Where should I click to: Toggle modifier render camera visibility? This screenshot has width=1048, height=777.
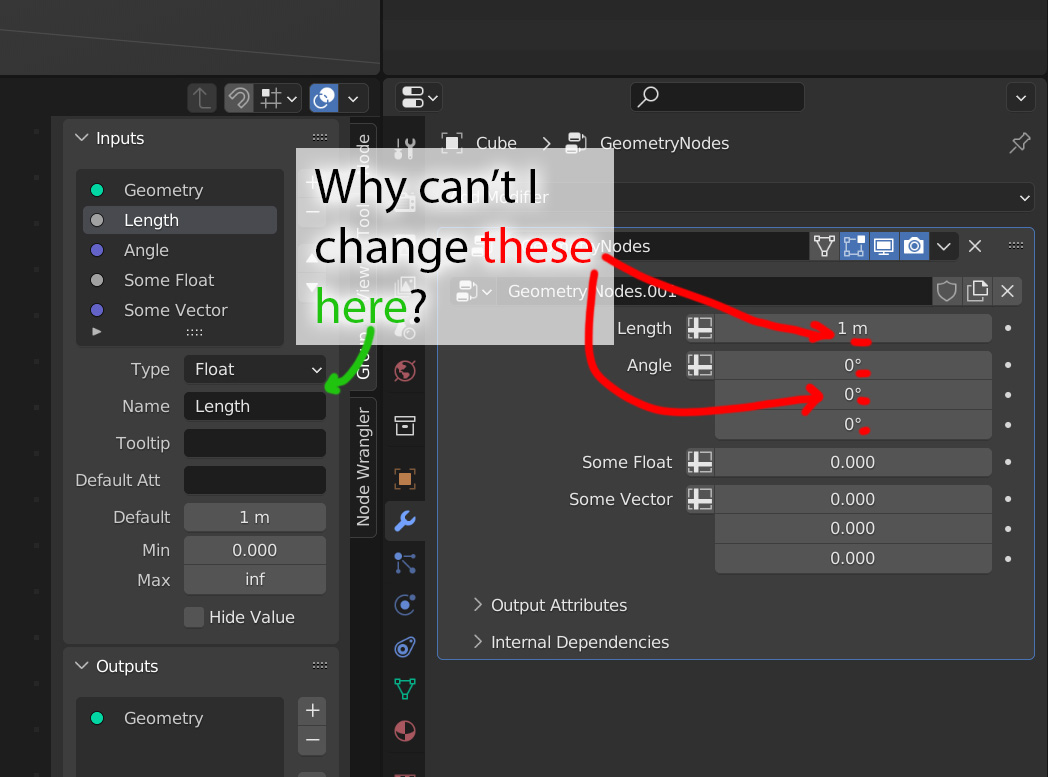coord(914,246)
